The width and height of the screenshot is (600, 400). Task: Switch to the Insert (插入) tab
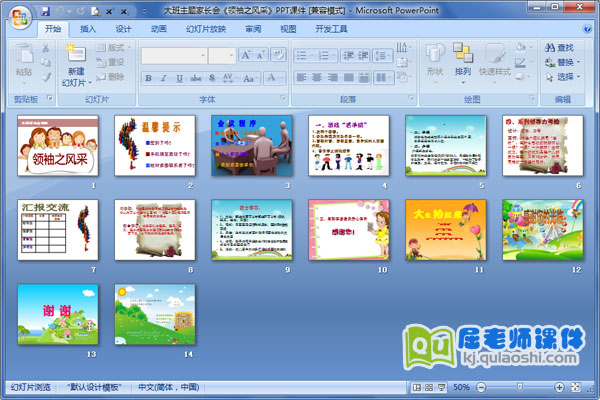tap(89, 30)
